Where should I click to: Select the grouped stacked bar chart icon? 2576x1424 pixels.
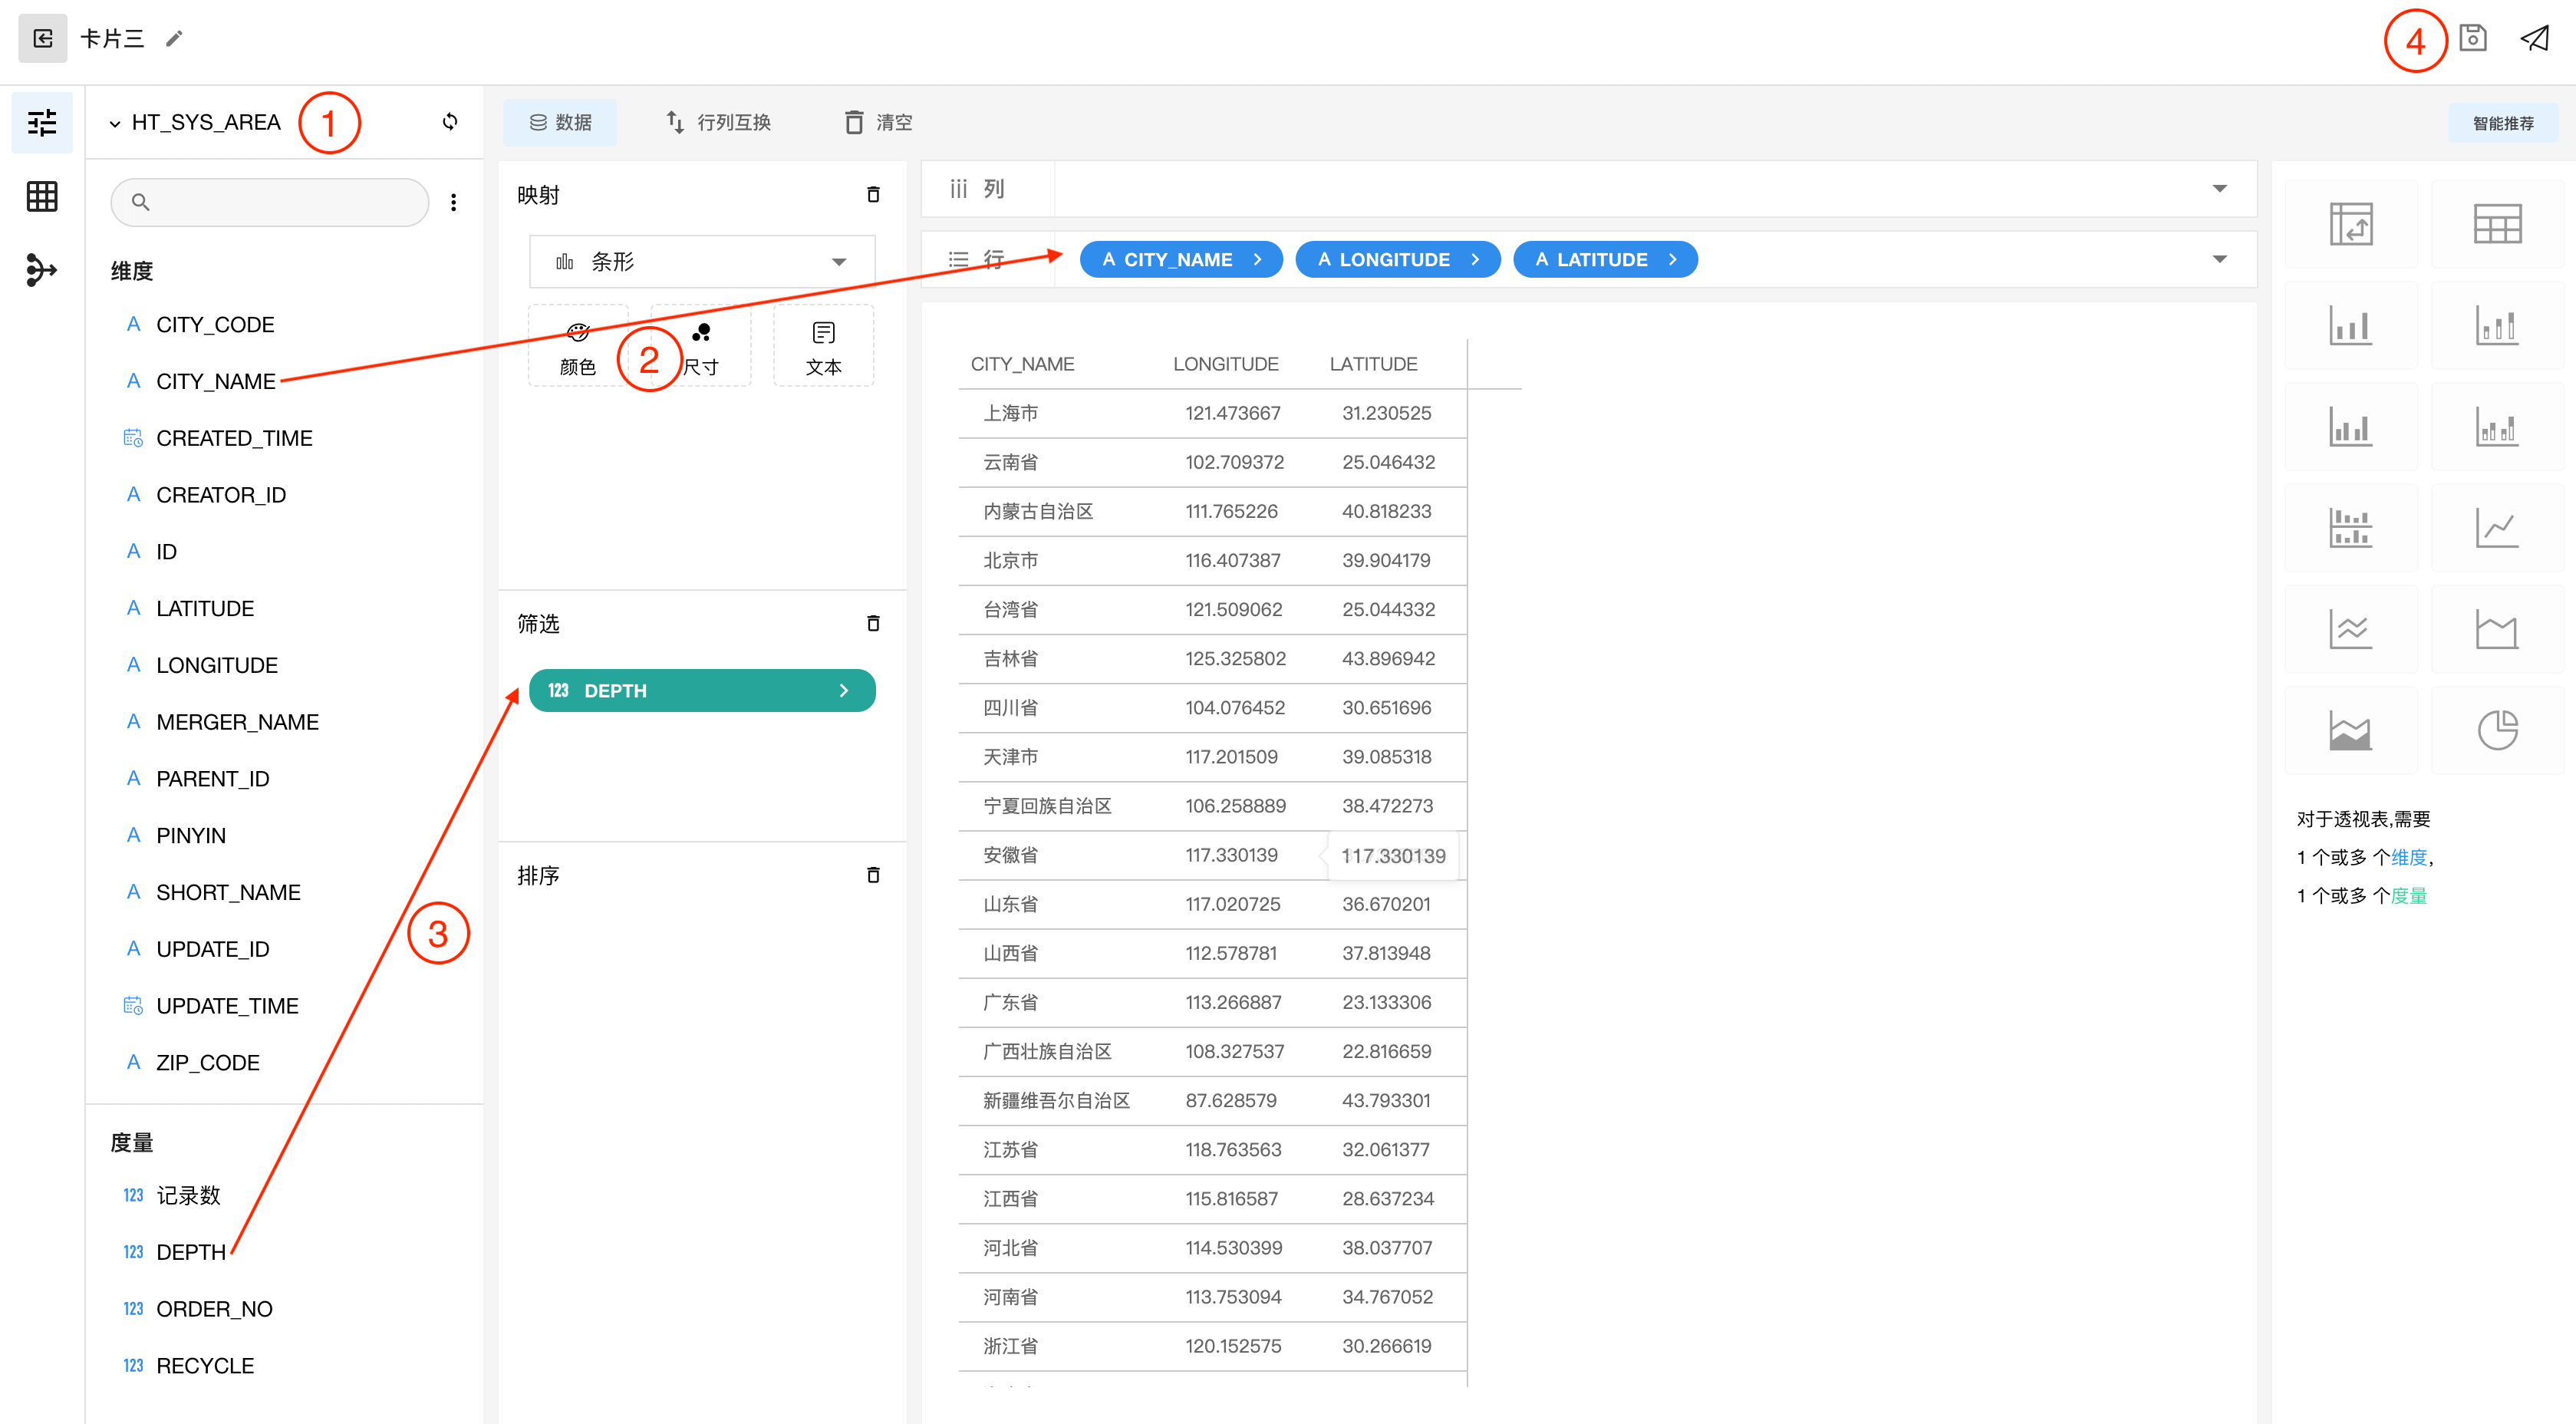click(2497, 427)
